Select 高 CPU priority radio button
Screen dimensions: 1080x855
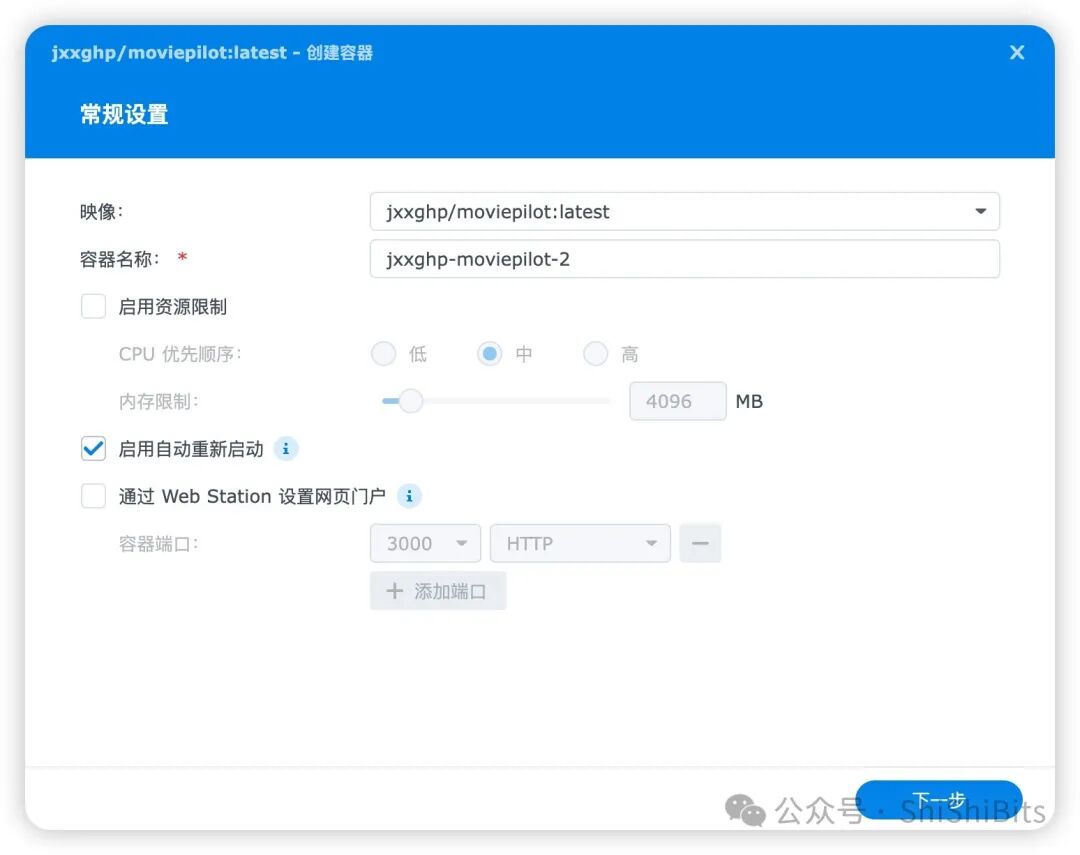tap(596, 353)
